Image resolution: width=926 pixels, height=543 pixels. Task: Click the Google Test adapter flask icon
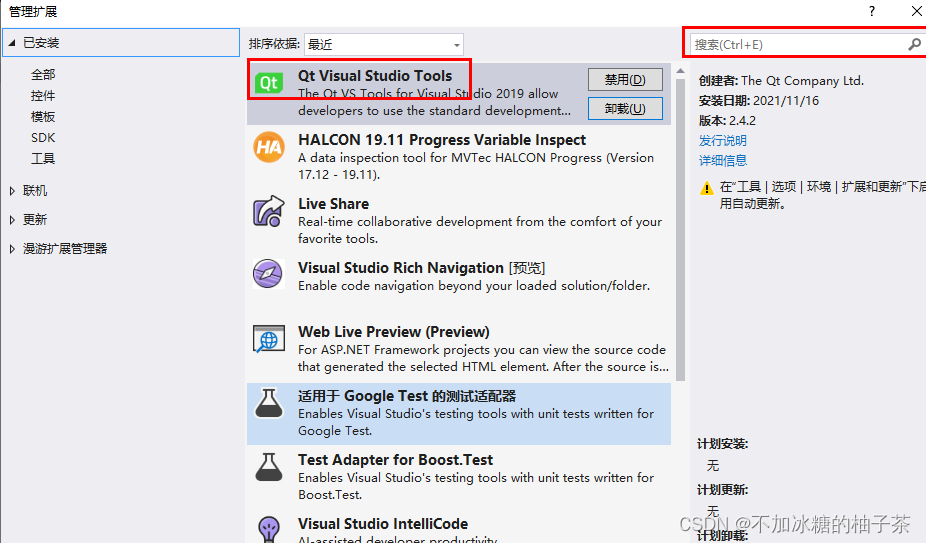pyautogui.click(x=269, y=403)
